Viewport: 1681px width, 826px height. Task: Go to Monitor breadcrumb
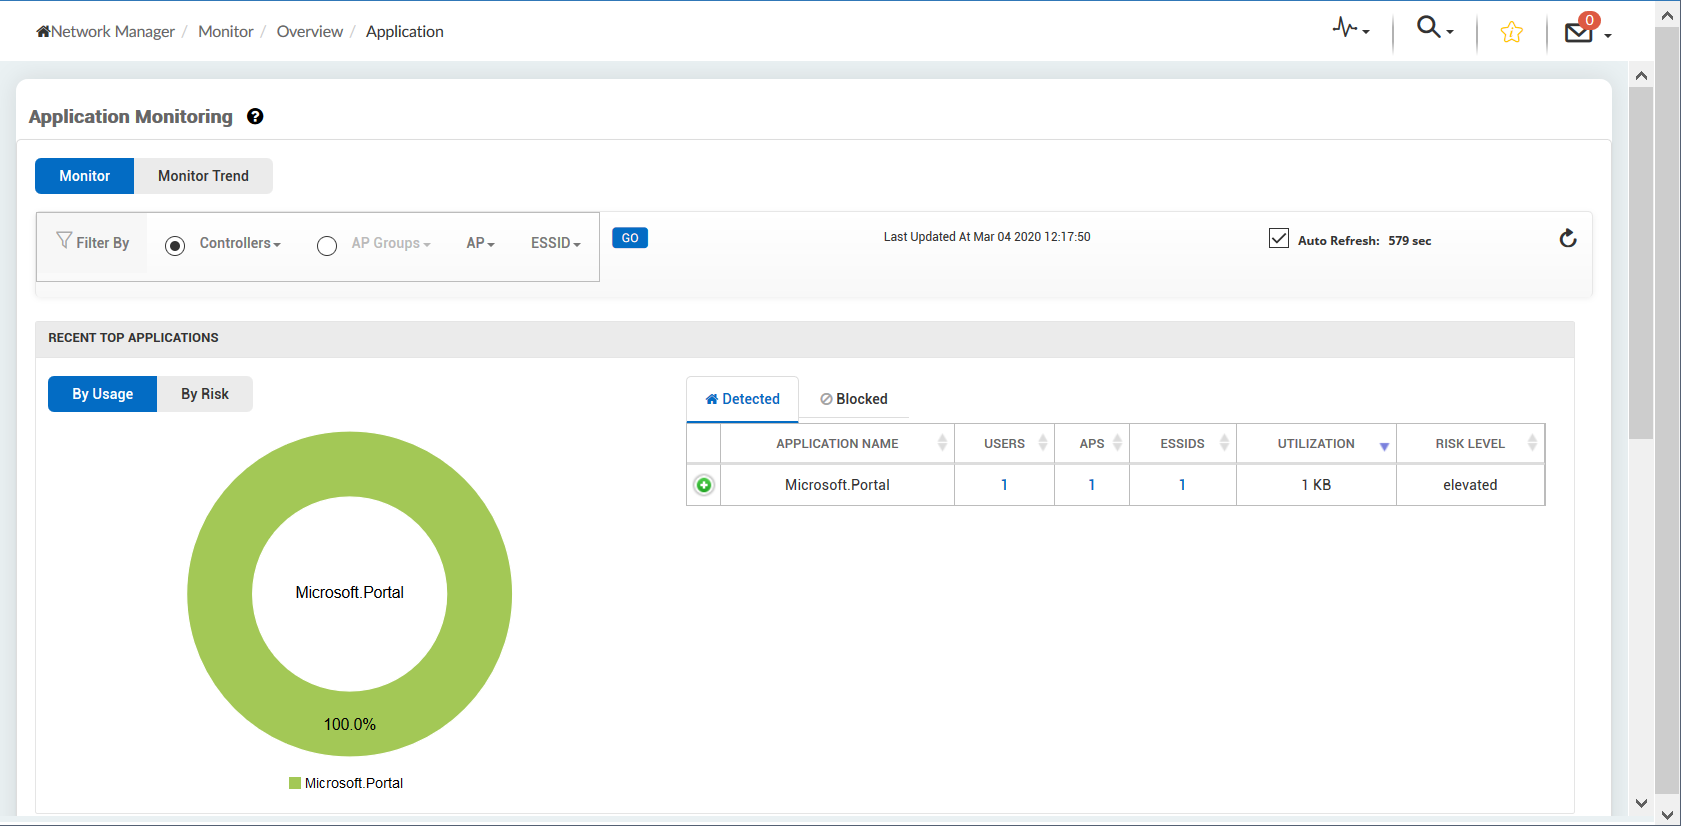click(x=226, y=31)
